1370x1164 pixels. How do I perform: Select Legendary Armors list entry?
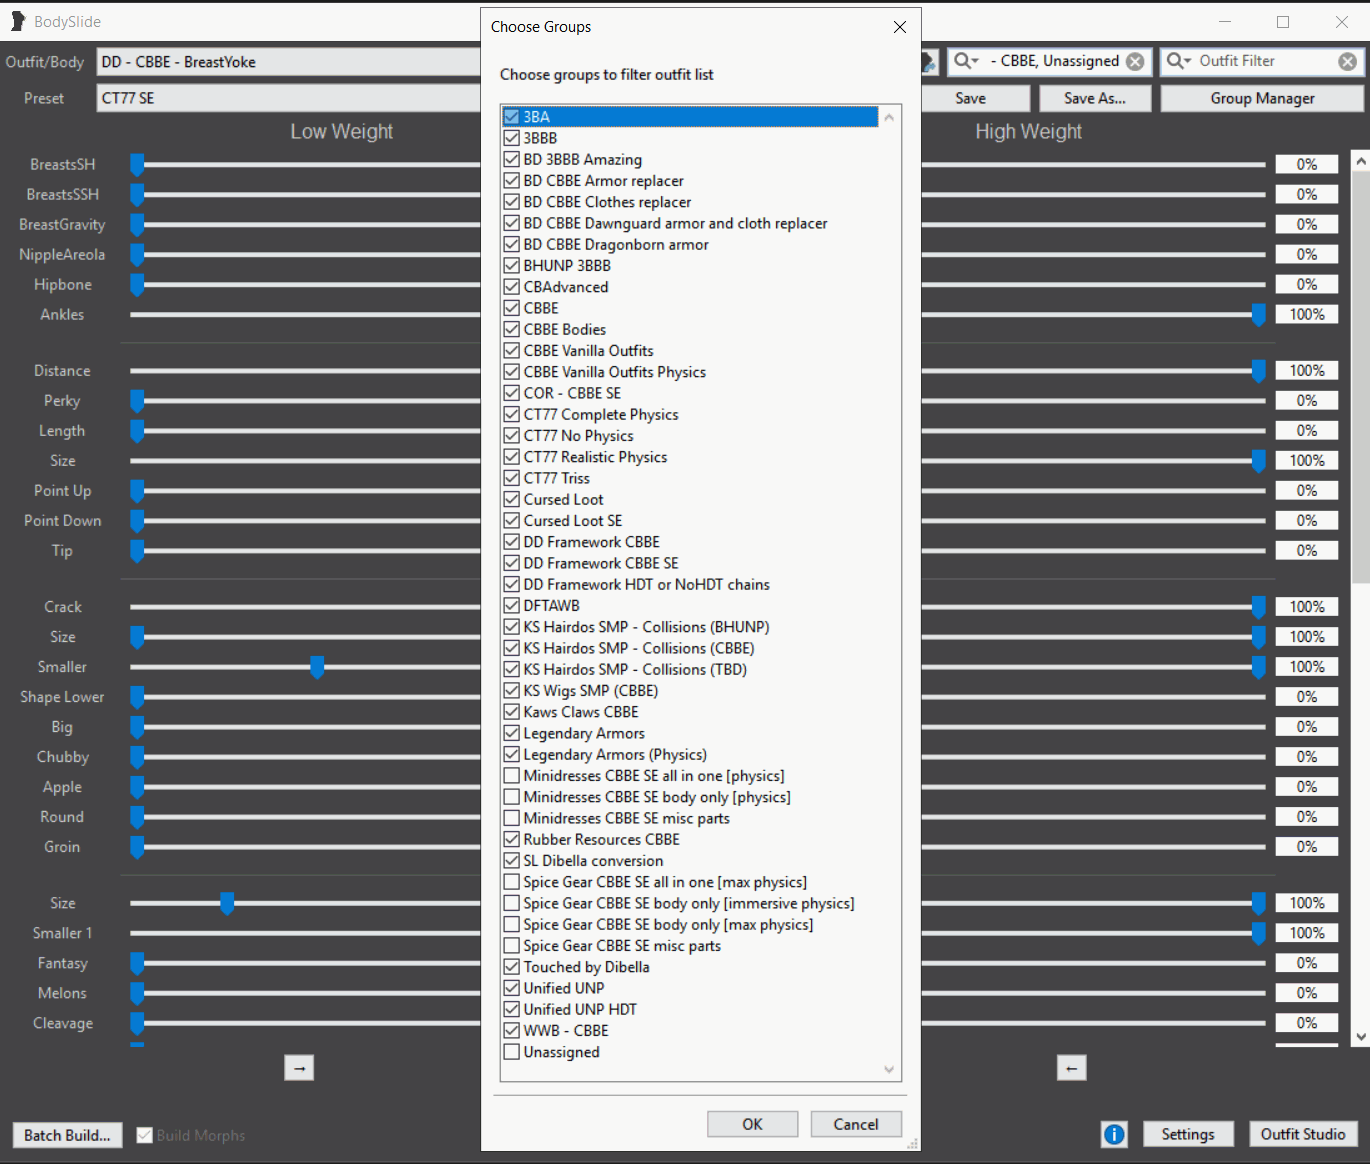click(x=584, y=733)
